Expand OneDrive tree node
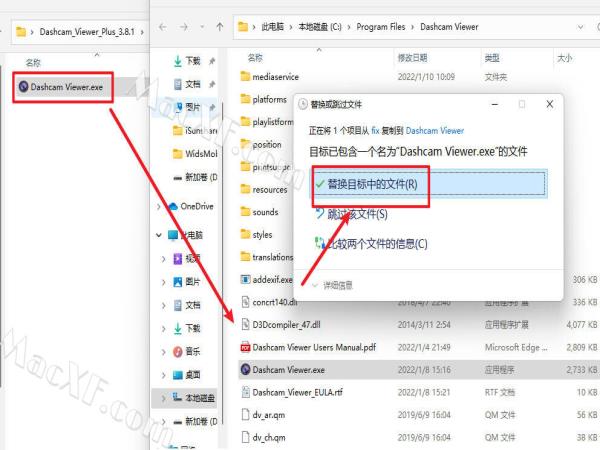The width and height of the screenshot is (600, 450). click(159, 206)
